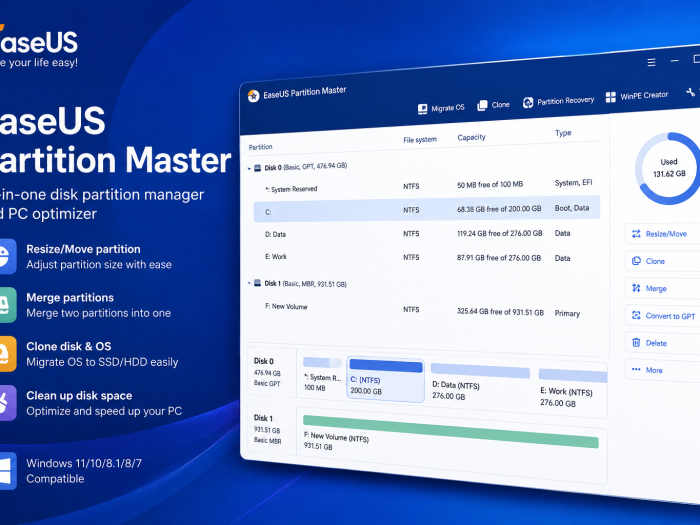
Task: Select the C: partition row
Action: tap(427, 209)
